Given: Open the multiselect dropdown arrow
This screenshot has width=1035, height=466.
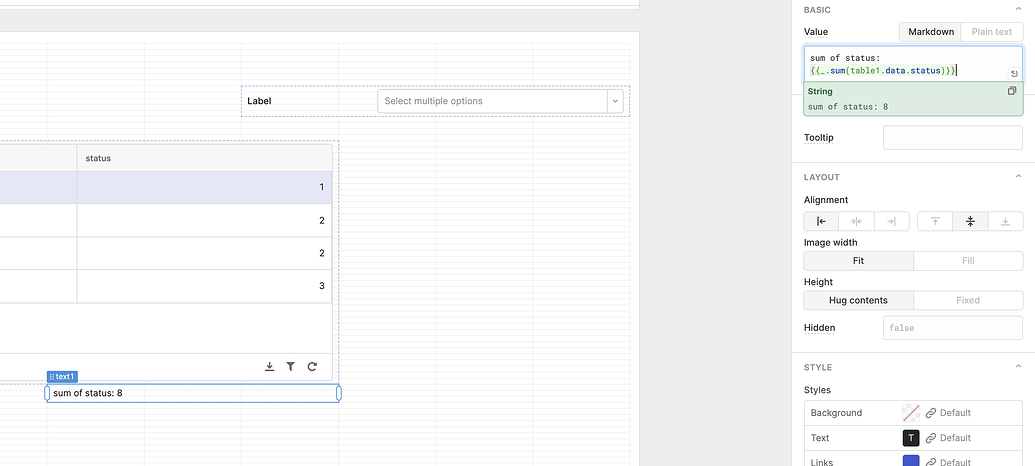Looking at the screenshot, I should click(616, 101).
